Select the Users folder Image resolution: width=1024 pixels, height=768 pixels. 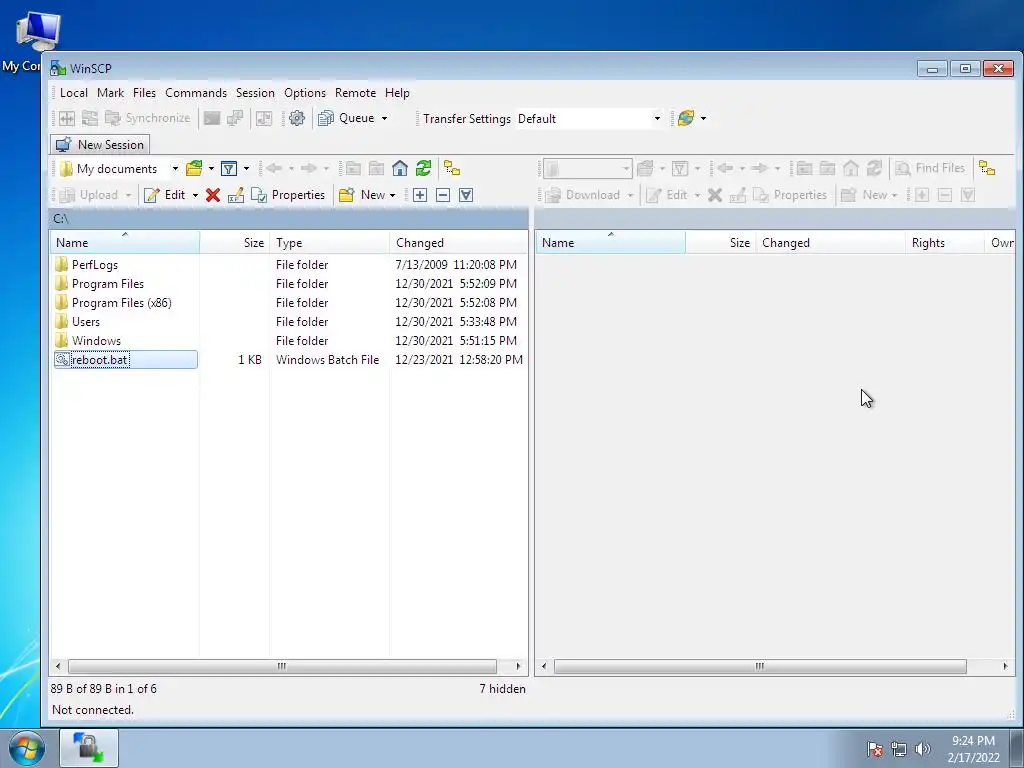pyautogui.click(x=86, y=321)
